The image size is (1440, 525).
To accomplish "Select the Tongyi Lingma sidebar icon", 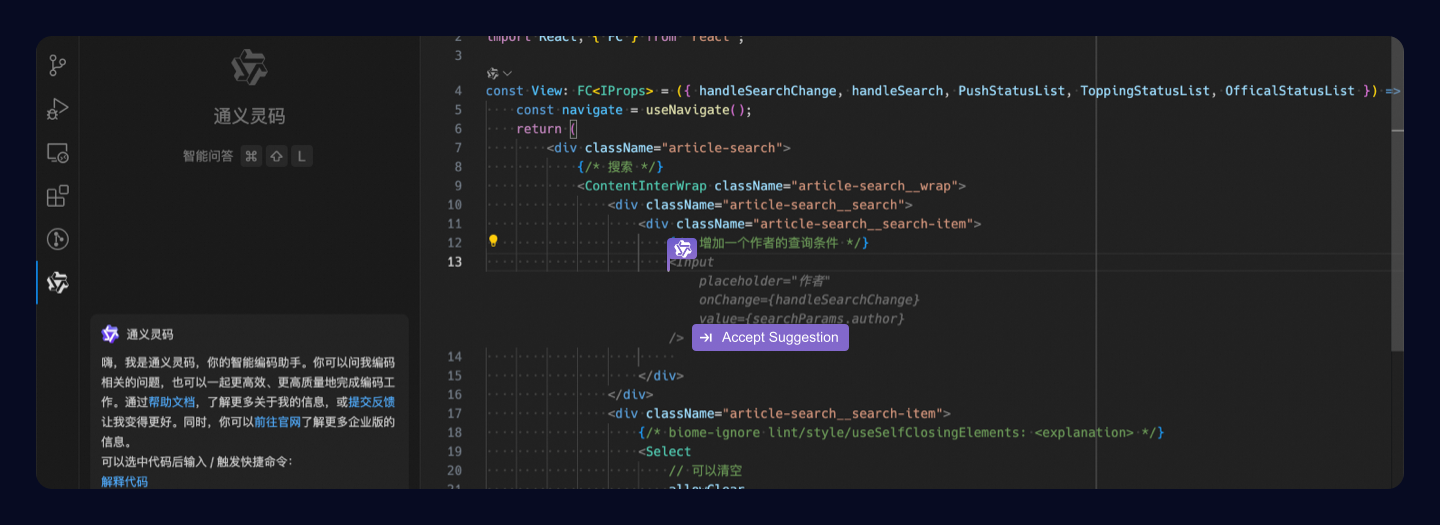I will pyautogui.click(x=58, y=283).
